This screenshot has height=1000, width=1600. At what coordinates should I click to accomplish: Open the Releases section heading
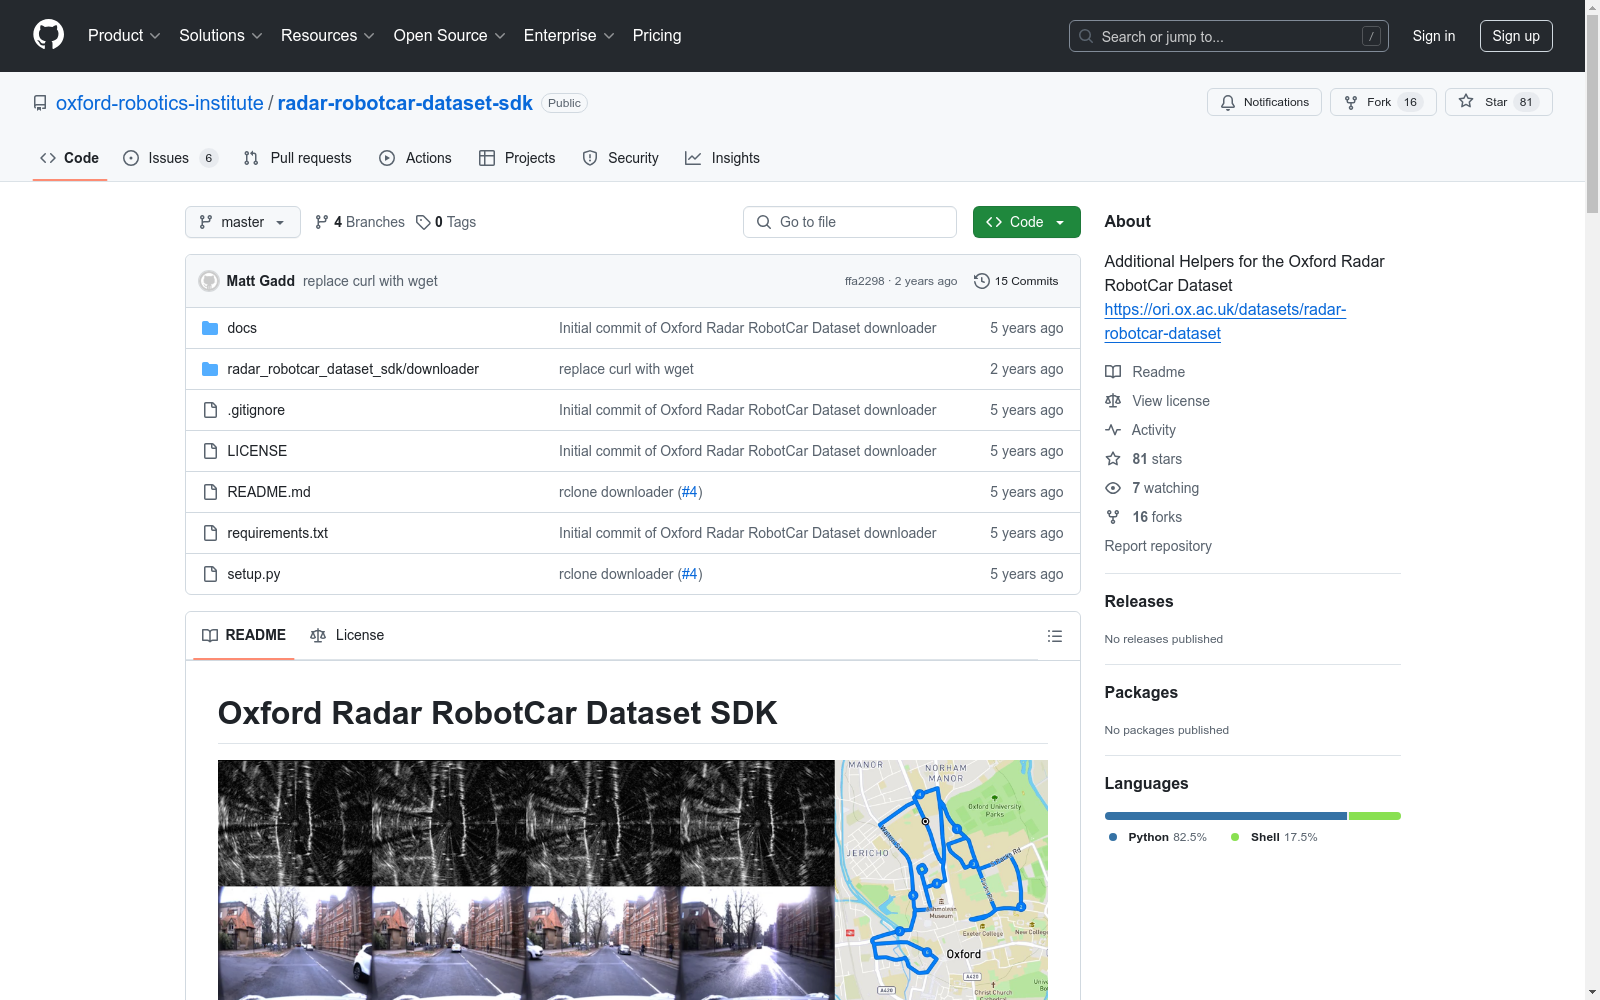(x=1139, y=601)
